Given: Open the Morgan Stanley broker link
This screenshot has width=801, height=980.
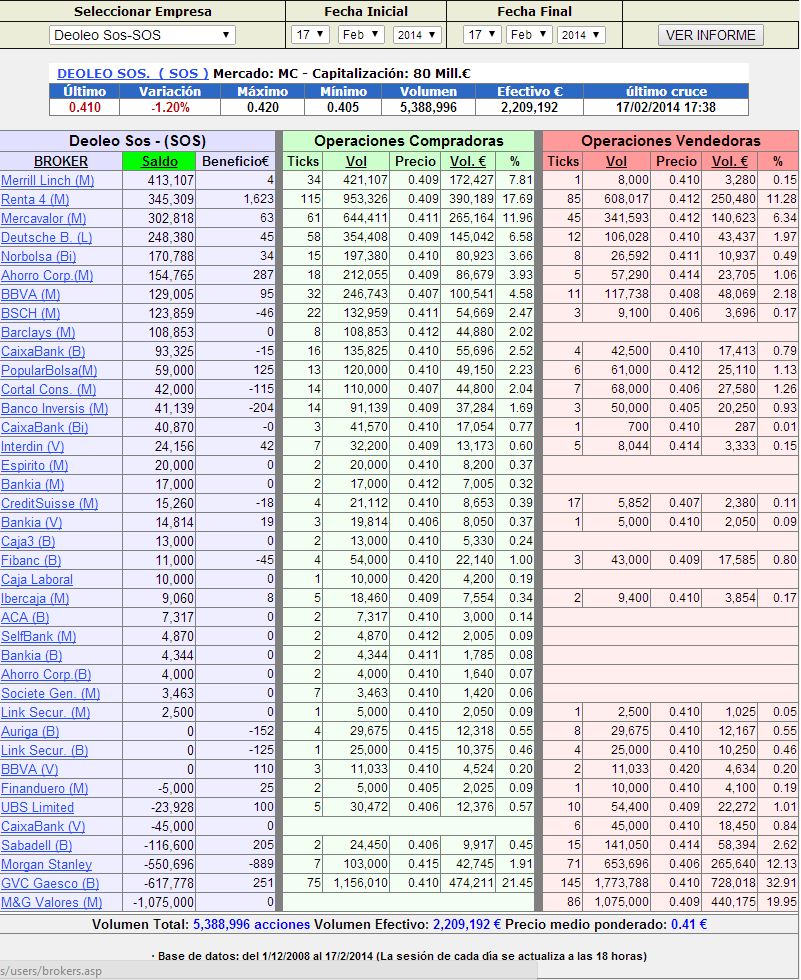Looking at the screenshot, I should (x=46, y=864).
